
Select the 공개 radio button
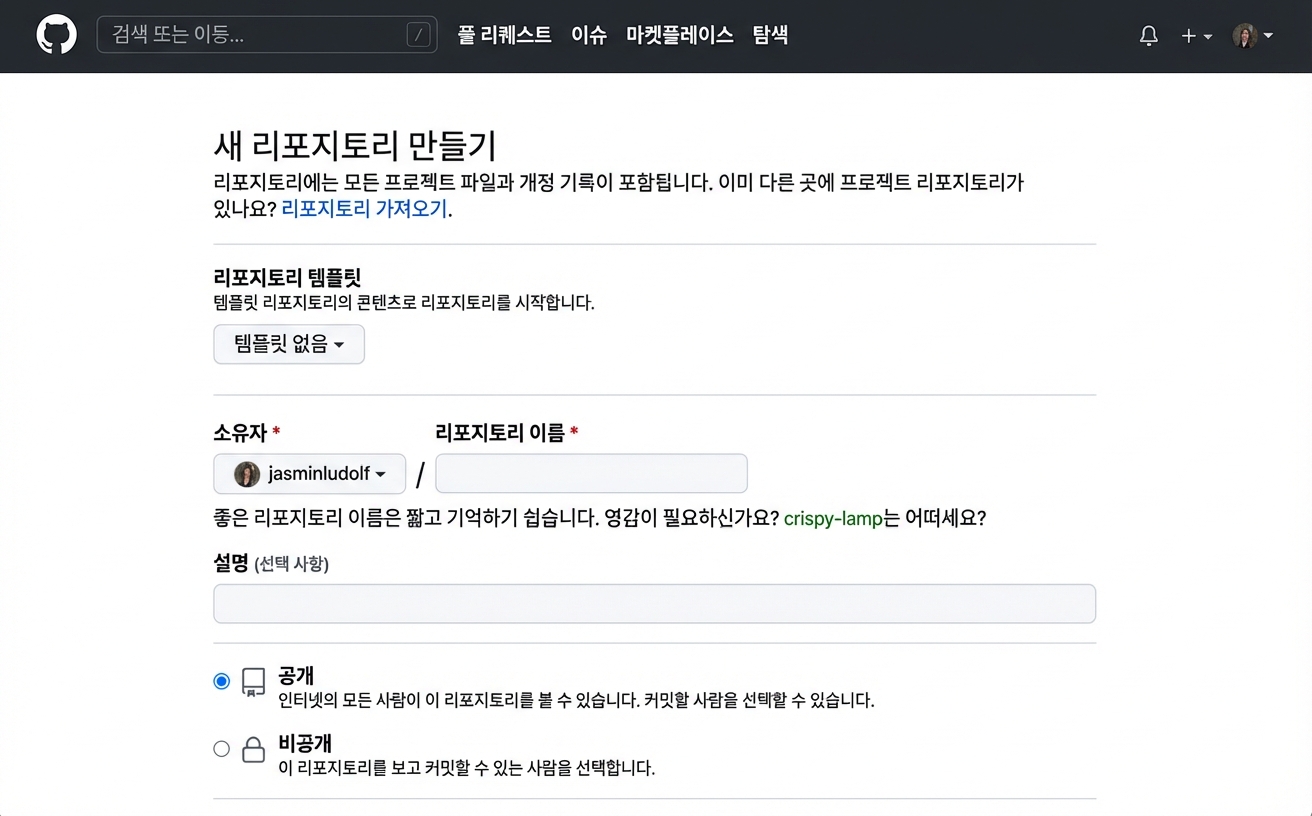222,681
